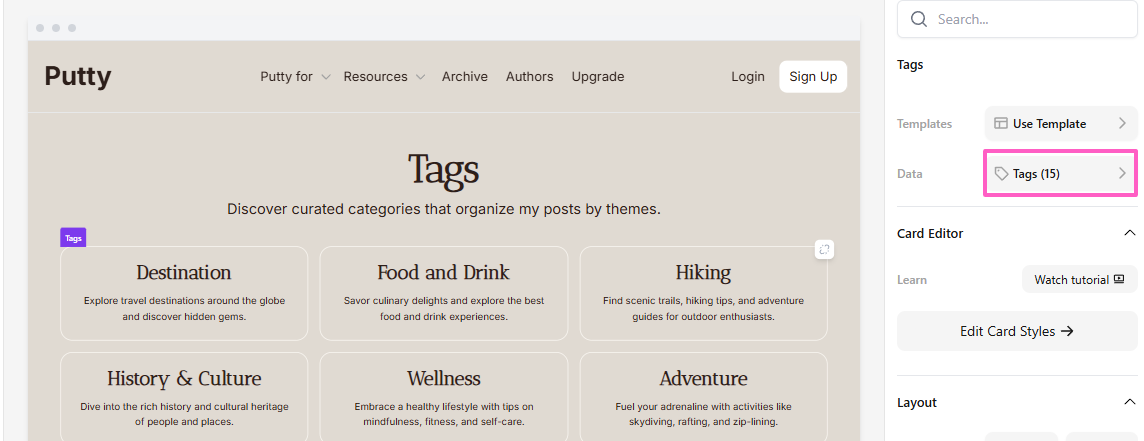Open the Authors nav item
This screenshot has height=441, width=1144.
click(529, 77)
